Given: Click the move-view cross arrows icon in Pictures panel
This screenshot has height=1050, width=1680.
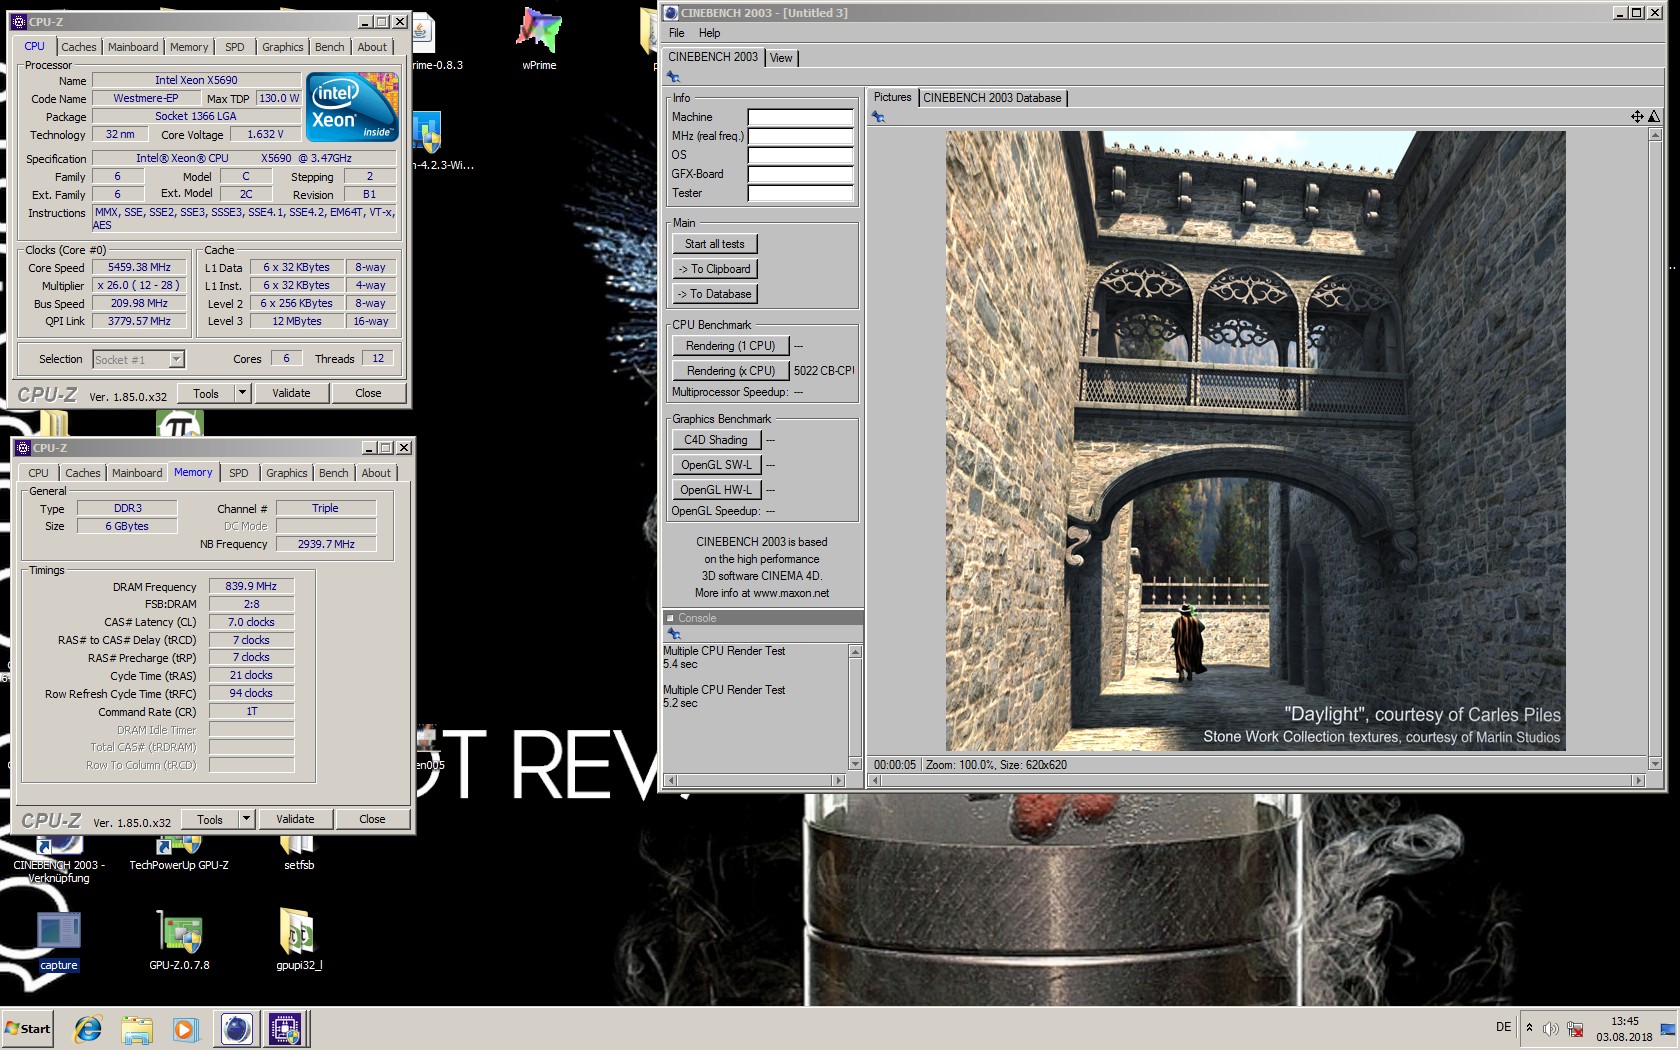Looking at the screenshot, I should [x=1637, y=117].
